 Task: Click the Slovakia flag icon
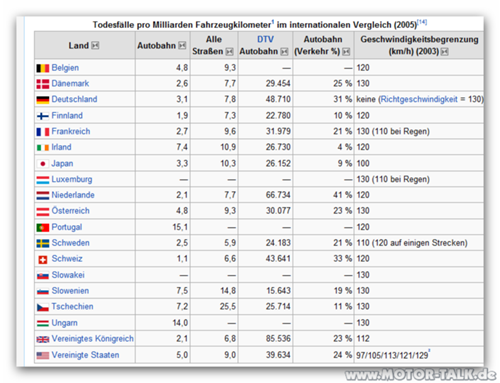[43, 276]
